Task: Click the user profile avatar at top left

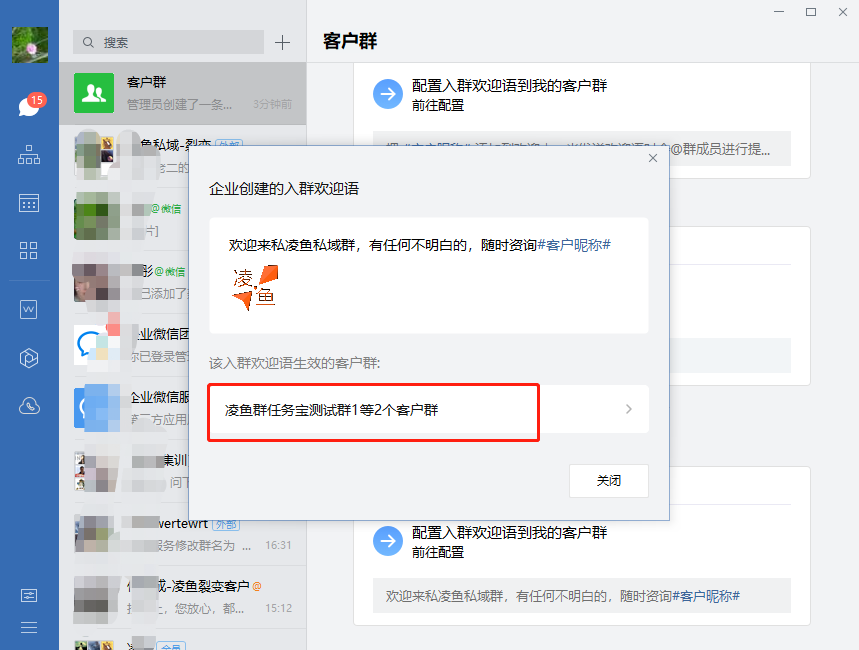Action: [29, 45]
